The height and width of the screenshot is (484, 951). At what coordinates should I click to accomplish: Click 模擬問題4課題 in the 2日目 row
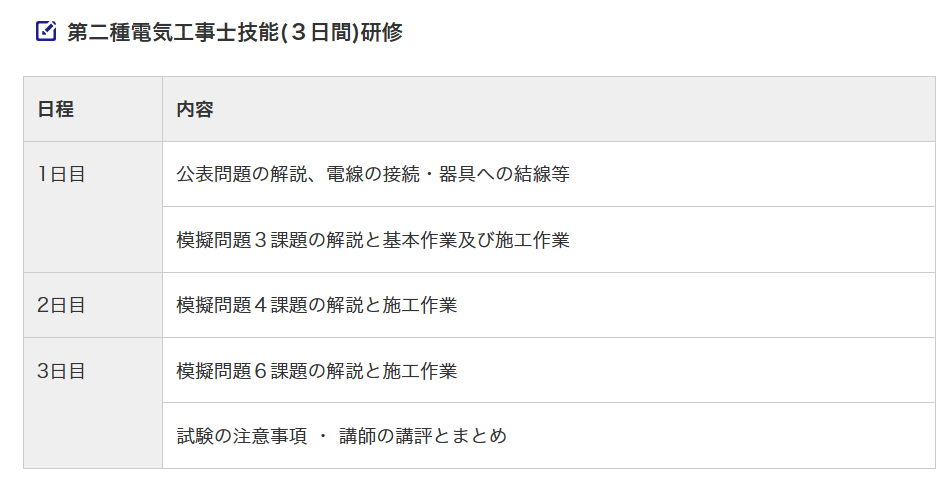[x=236, y=305]
